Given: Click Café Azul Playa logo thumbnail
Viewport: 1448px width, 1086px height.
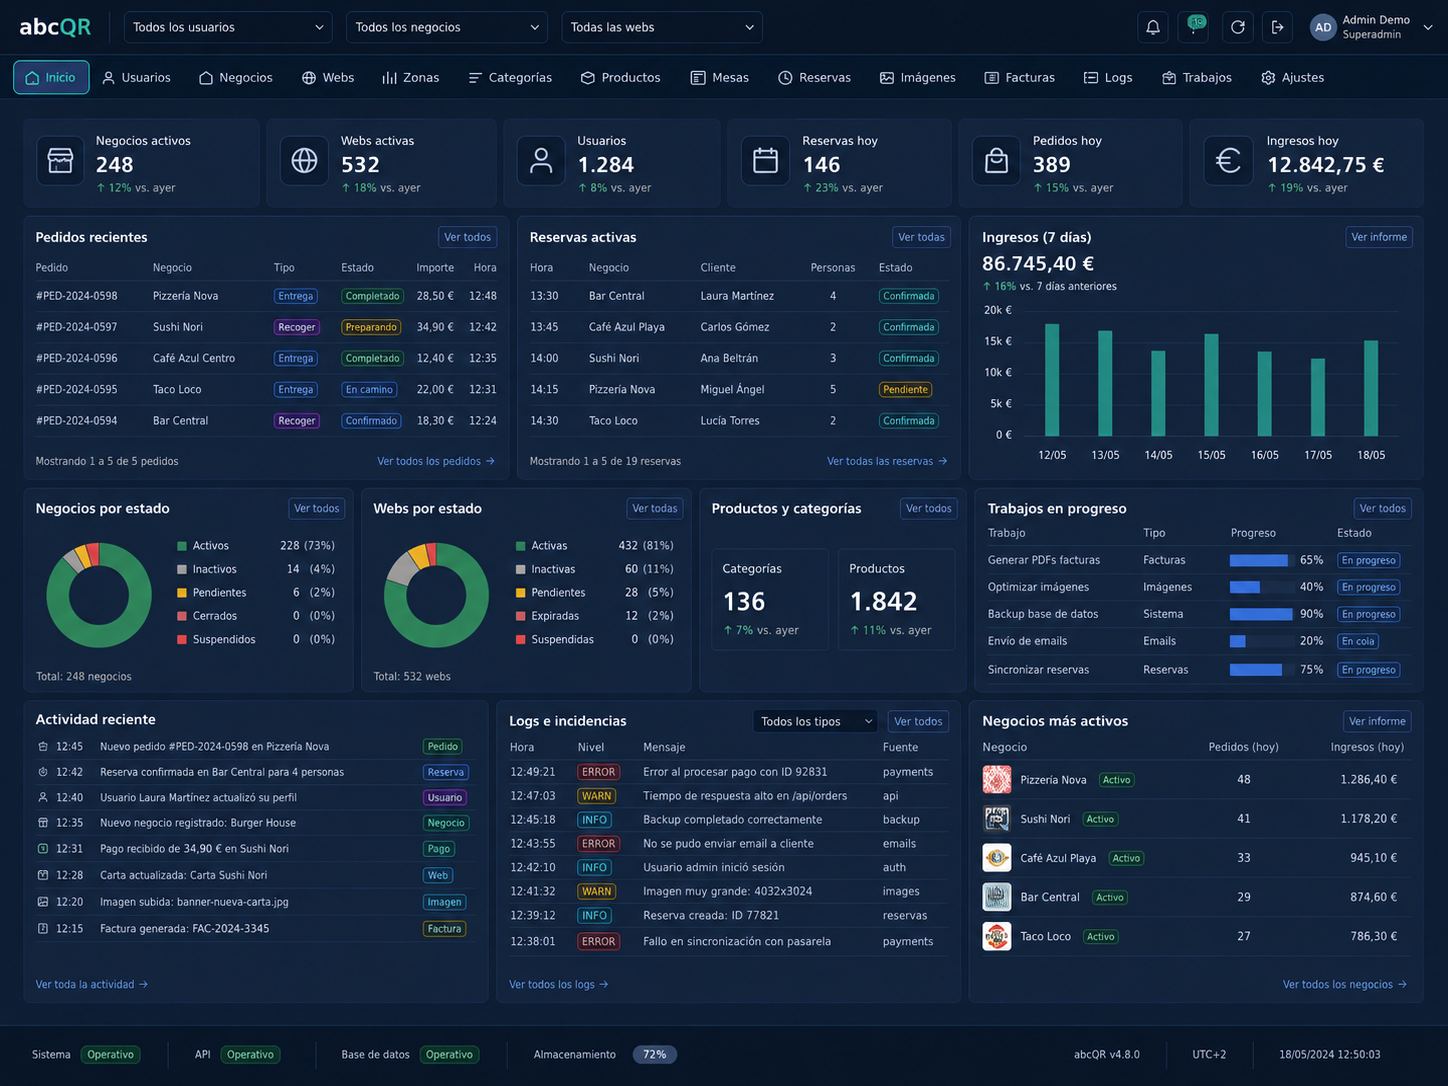Looking at the screenshot, I should point(996,857).
